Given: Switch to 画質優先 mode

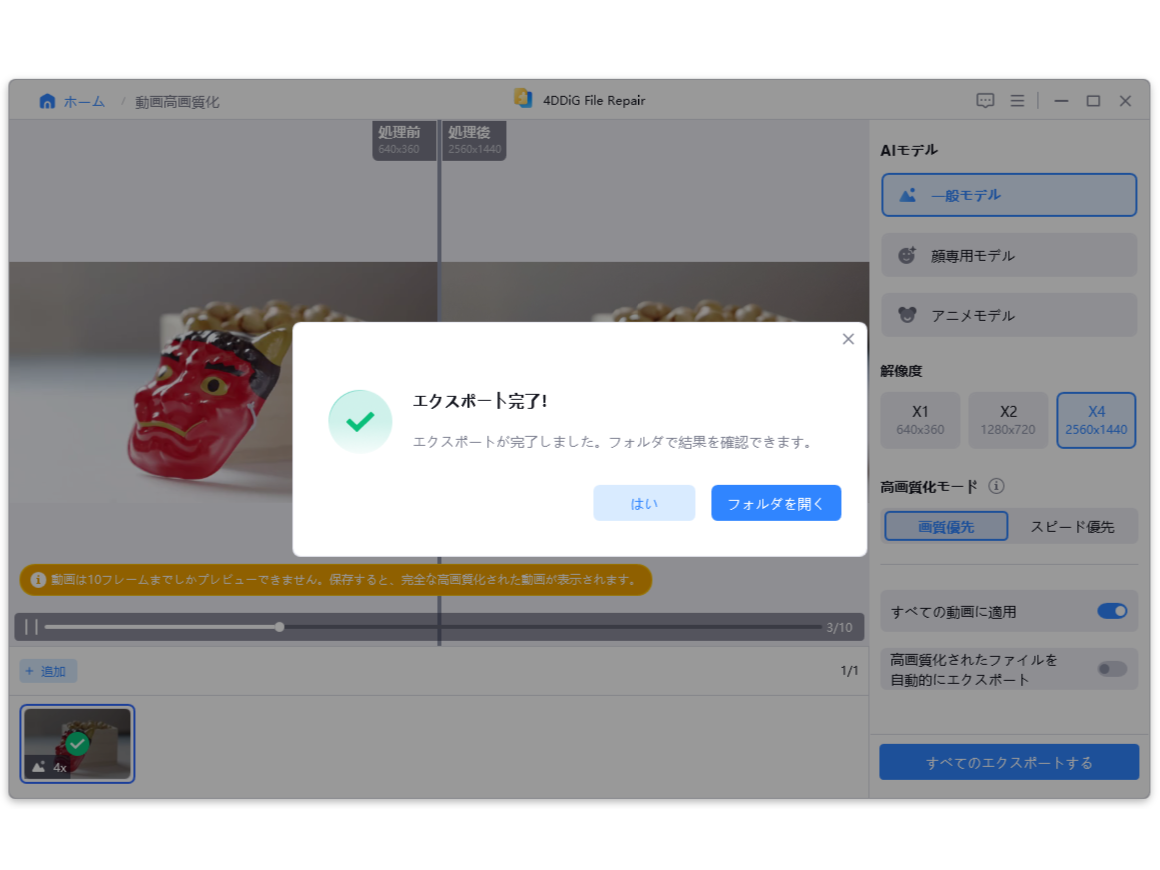Looking at the screenshot, I should click(x=945, y=527).
